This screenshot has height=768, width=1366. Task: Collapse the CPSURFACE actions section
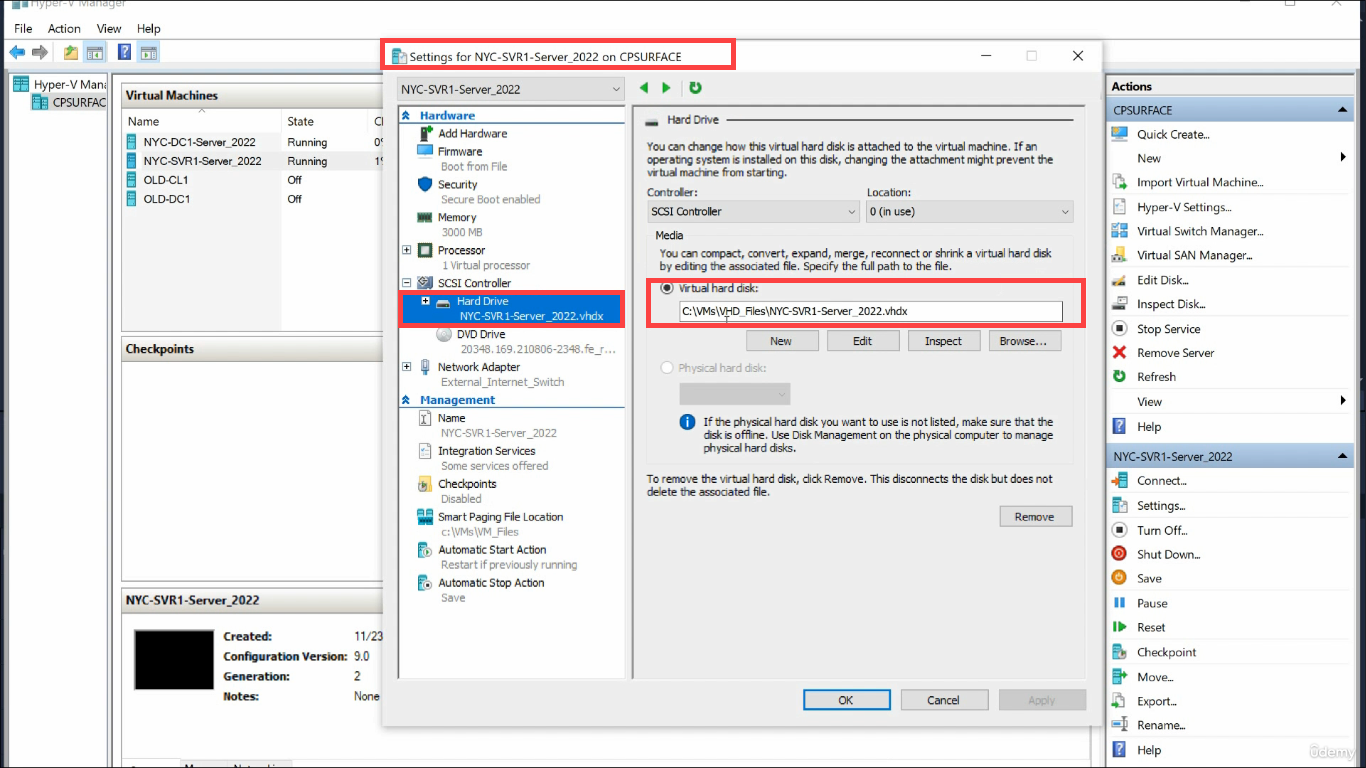[1343, 110]
